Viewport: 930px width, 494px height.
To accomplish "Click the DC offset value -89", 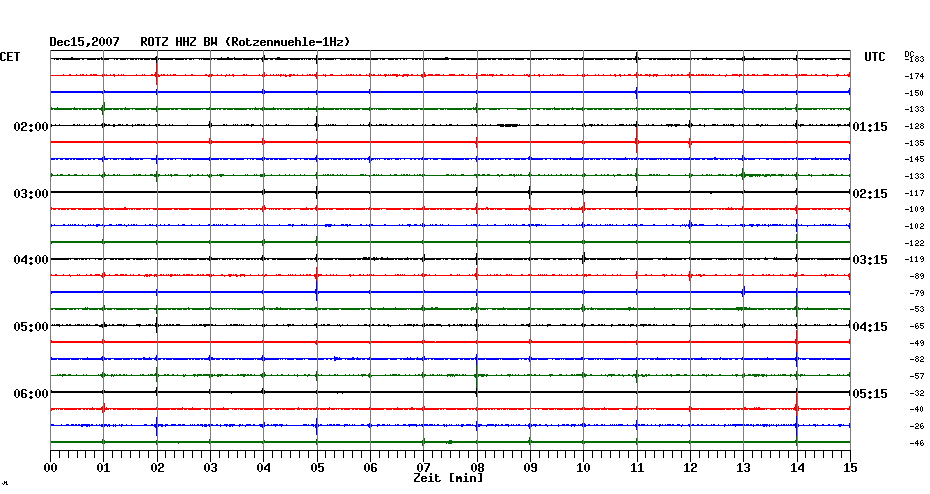I will [x=916, y=276].
